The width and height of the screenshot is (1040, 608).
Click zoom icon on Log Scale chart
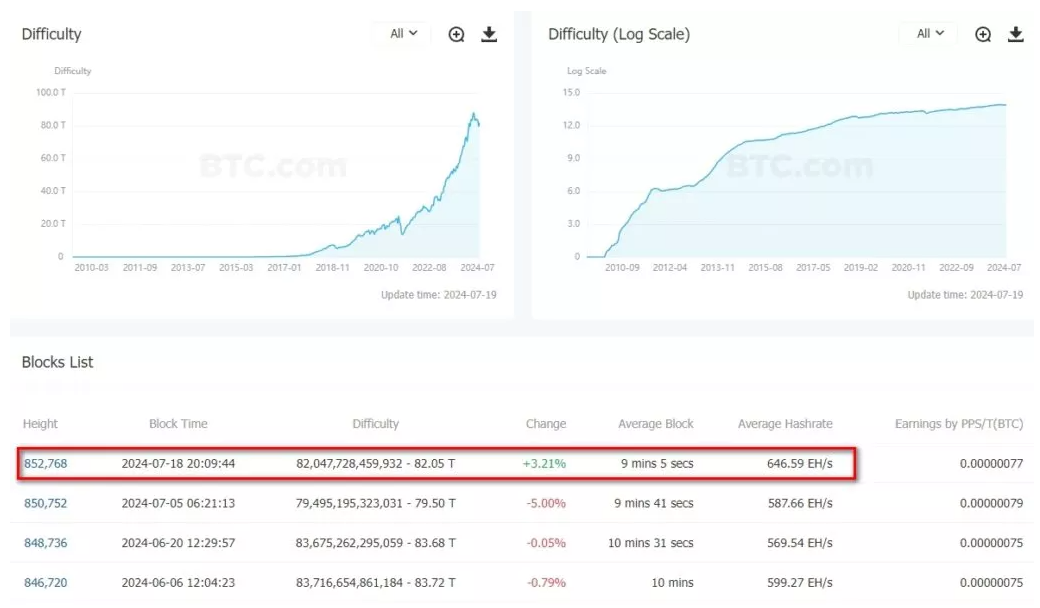pyautogui.click(x=983, y=34)
